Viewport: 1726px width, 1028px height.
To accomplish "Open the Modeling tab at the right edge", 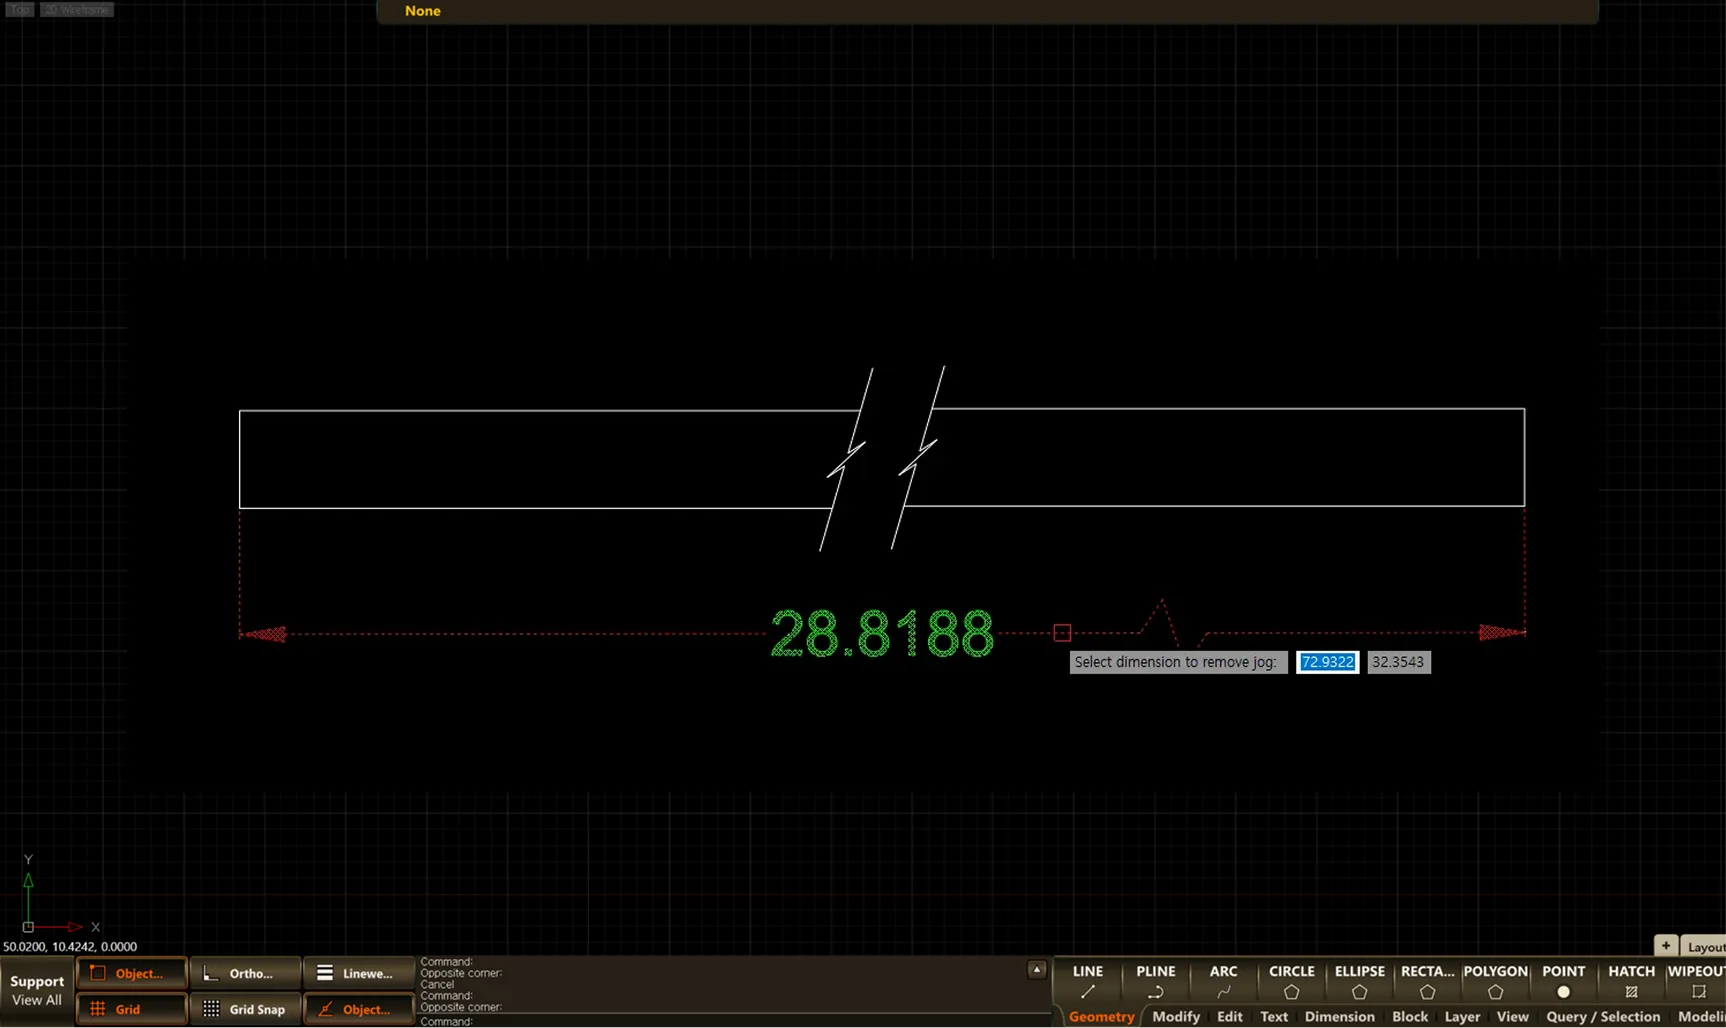I will [1701, 1016].
